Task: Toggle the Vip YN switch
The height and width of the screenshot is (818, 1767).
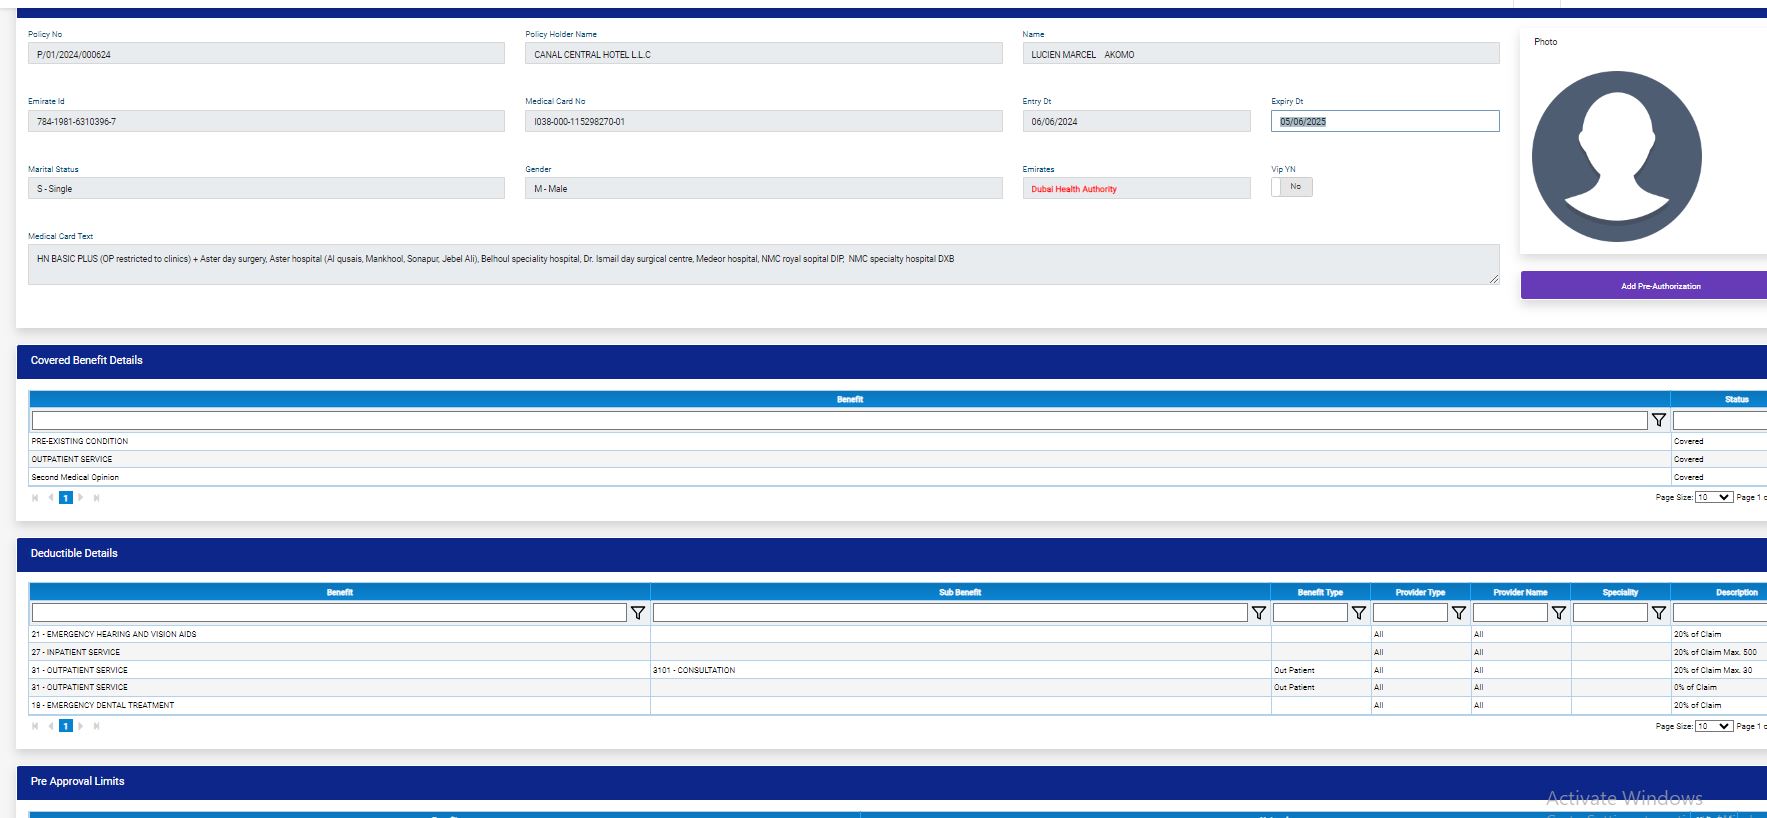Action: 1291,187
